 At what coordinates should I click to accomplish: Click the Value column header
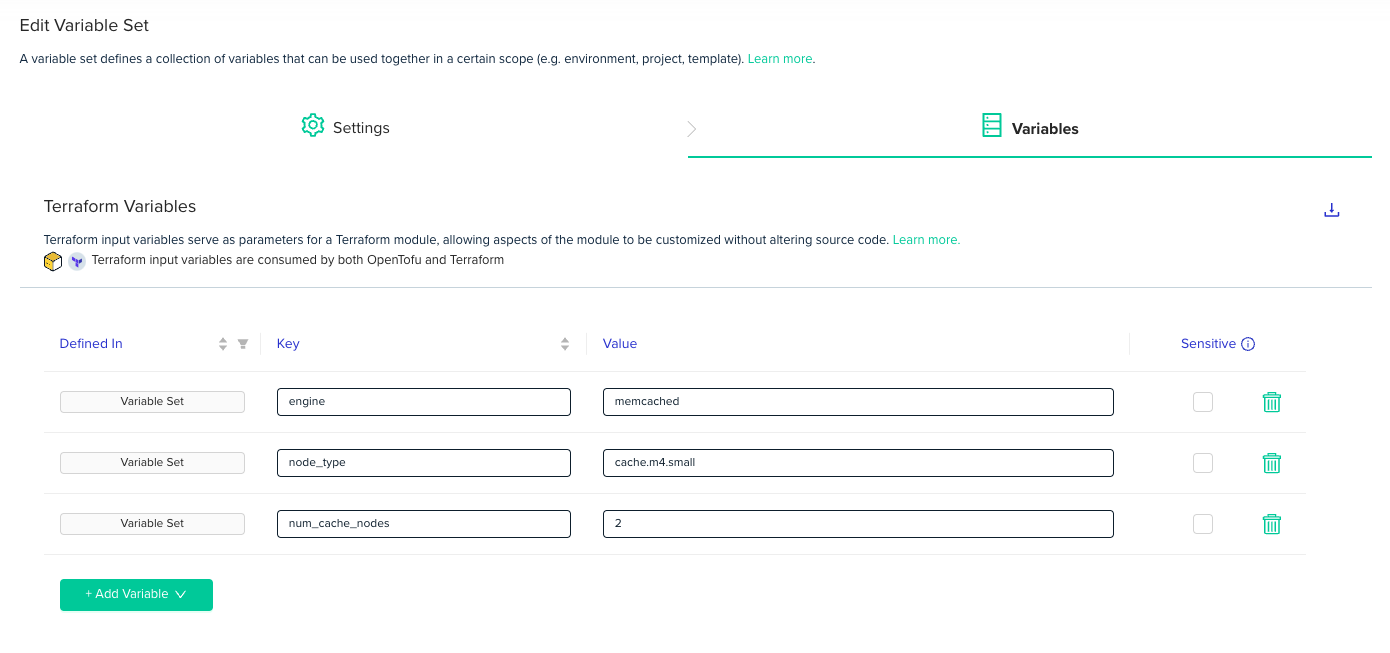tap(620, 344)
